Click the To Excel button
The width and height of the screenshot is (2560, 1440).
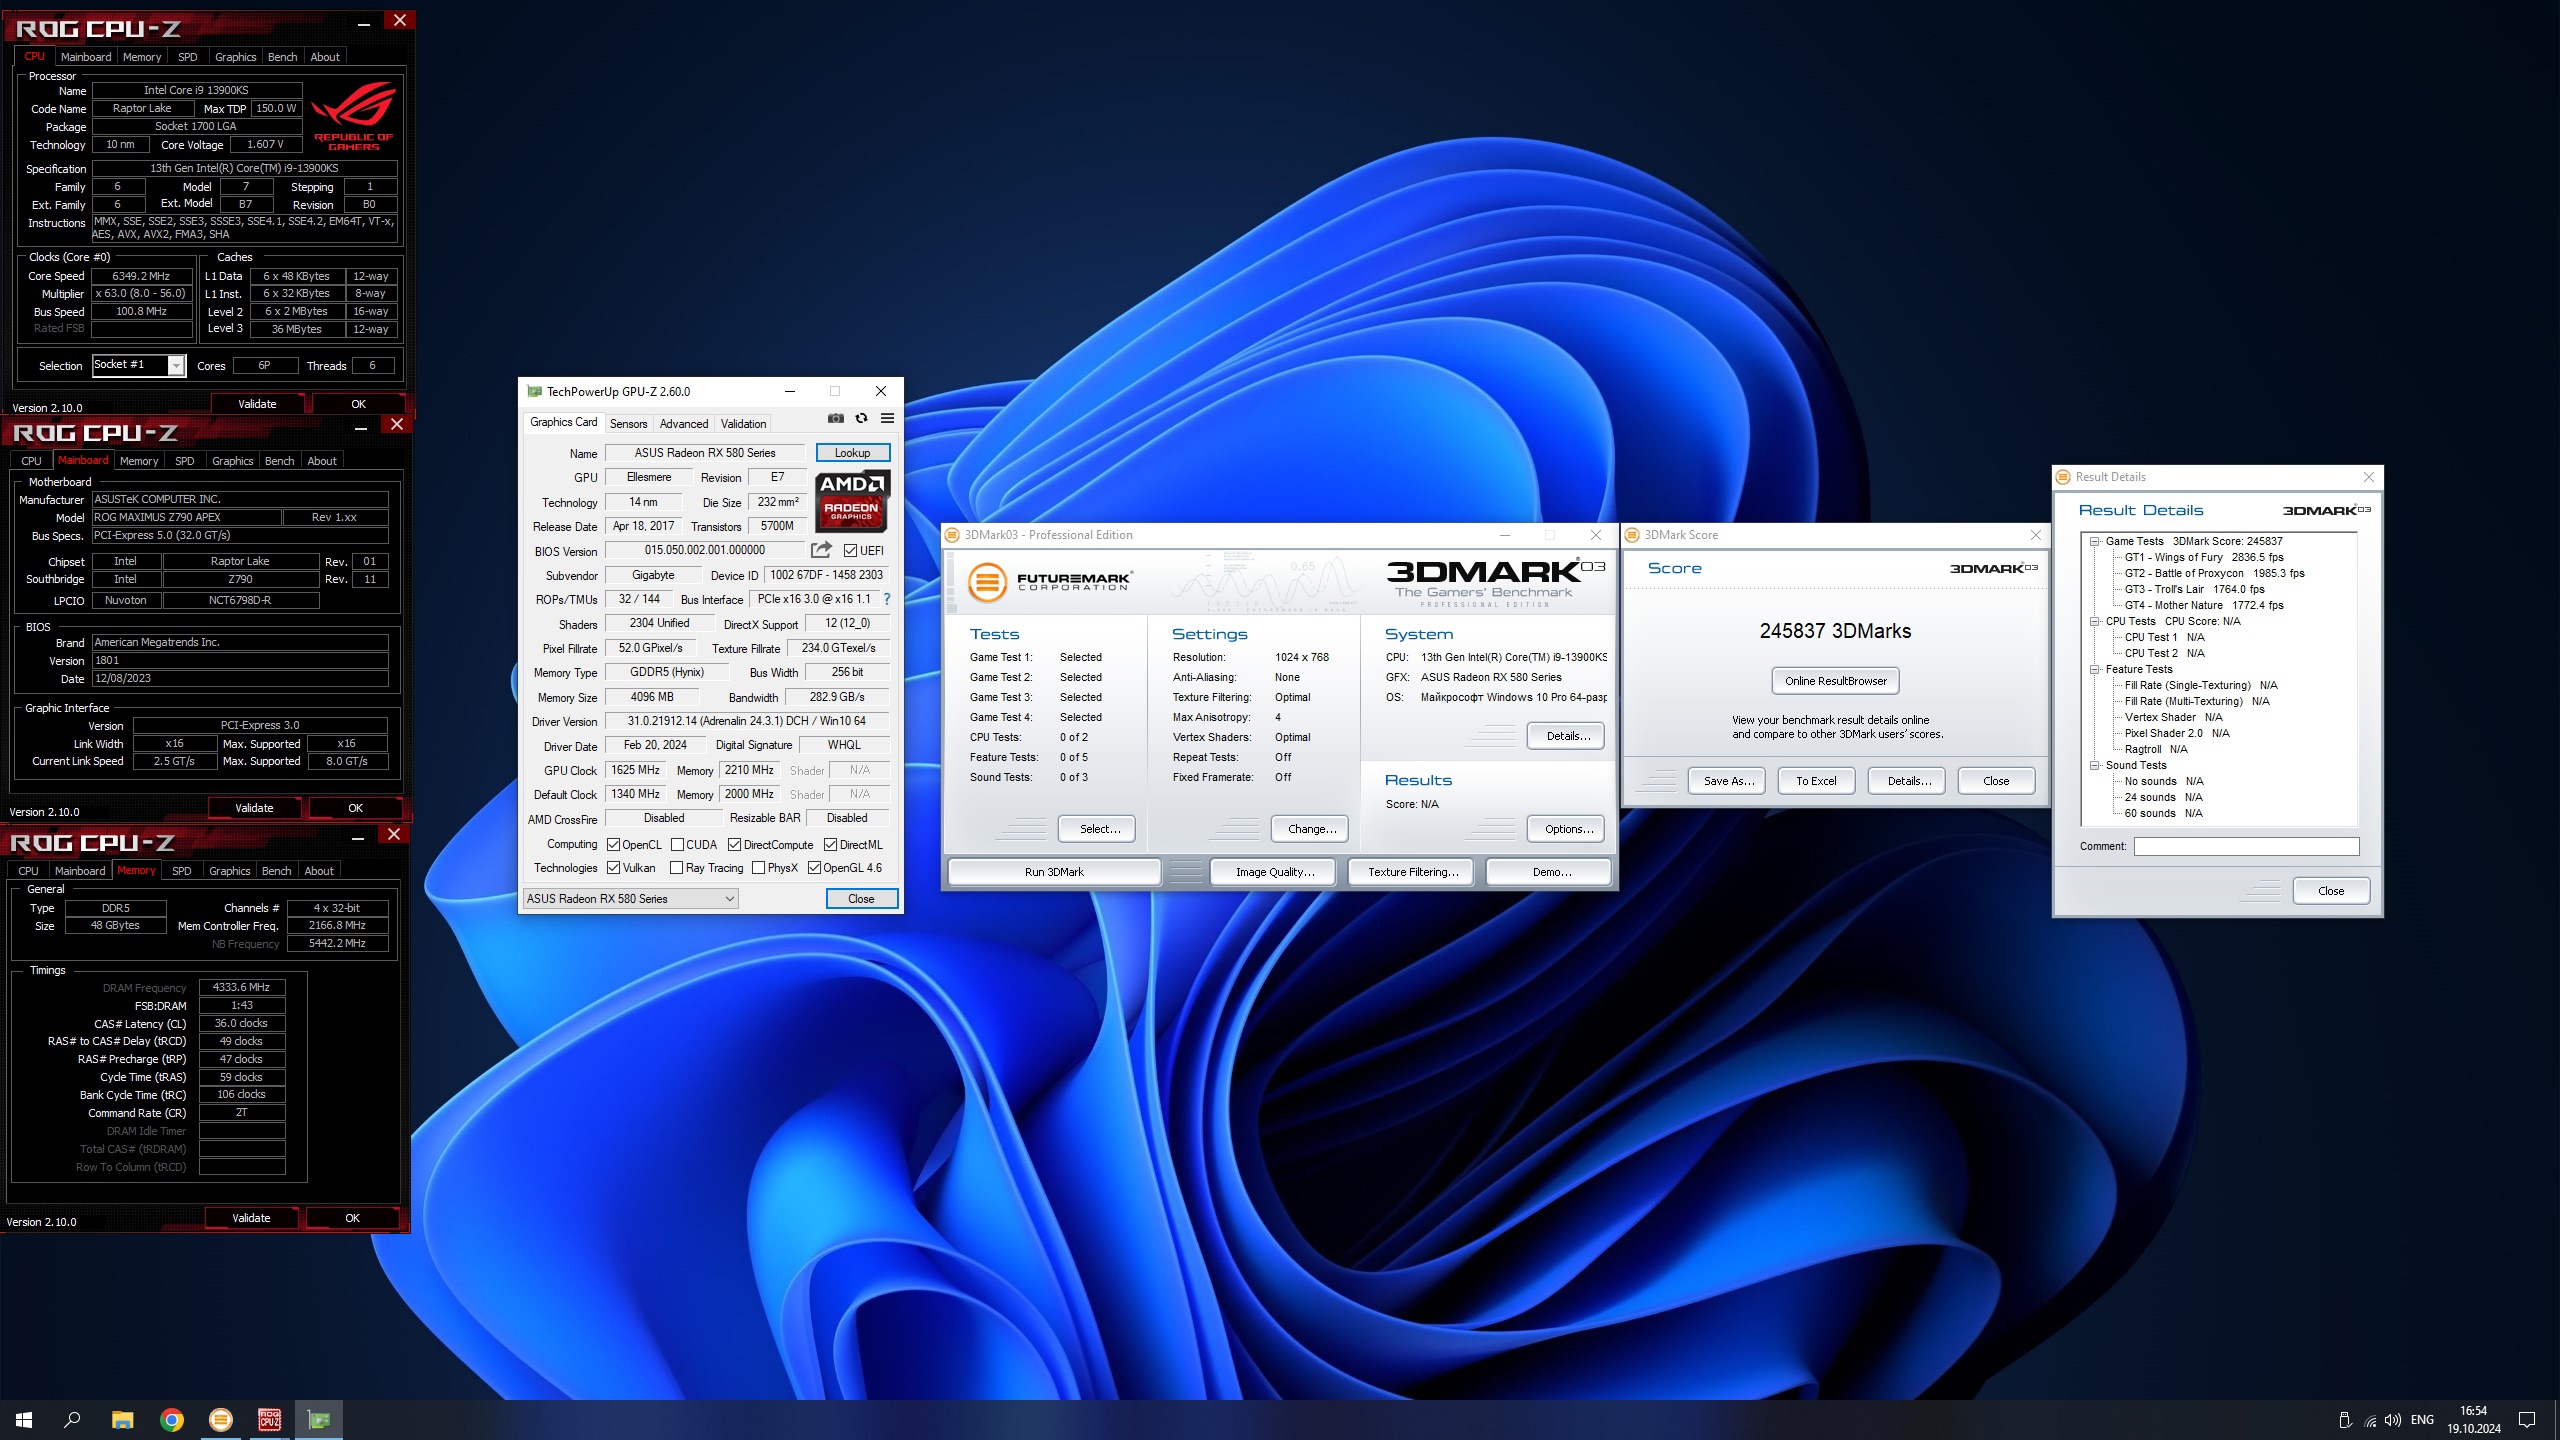1816,781
